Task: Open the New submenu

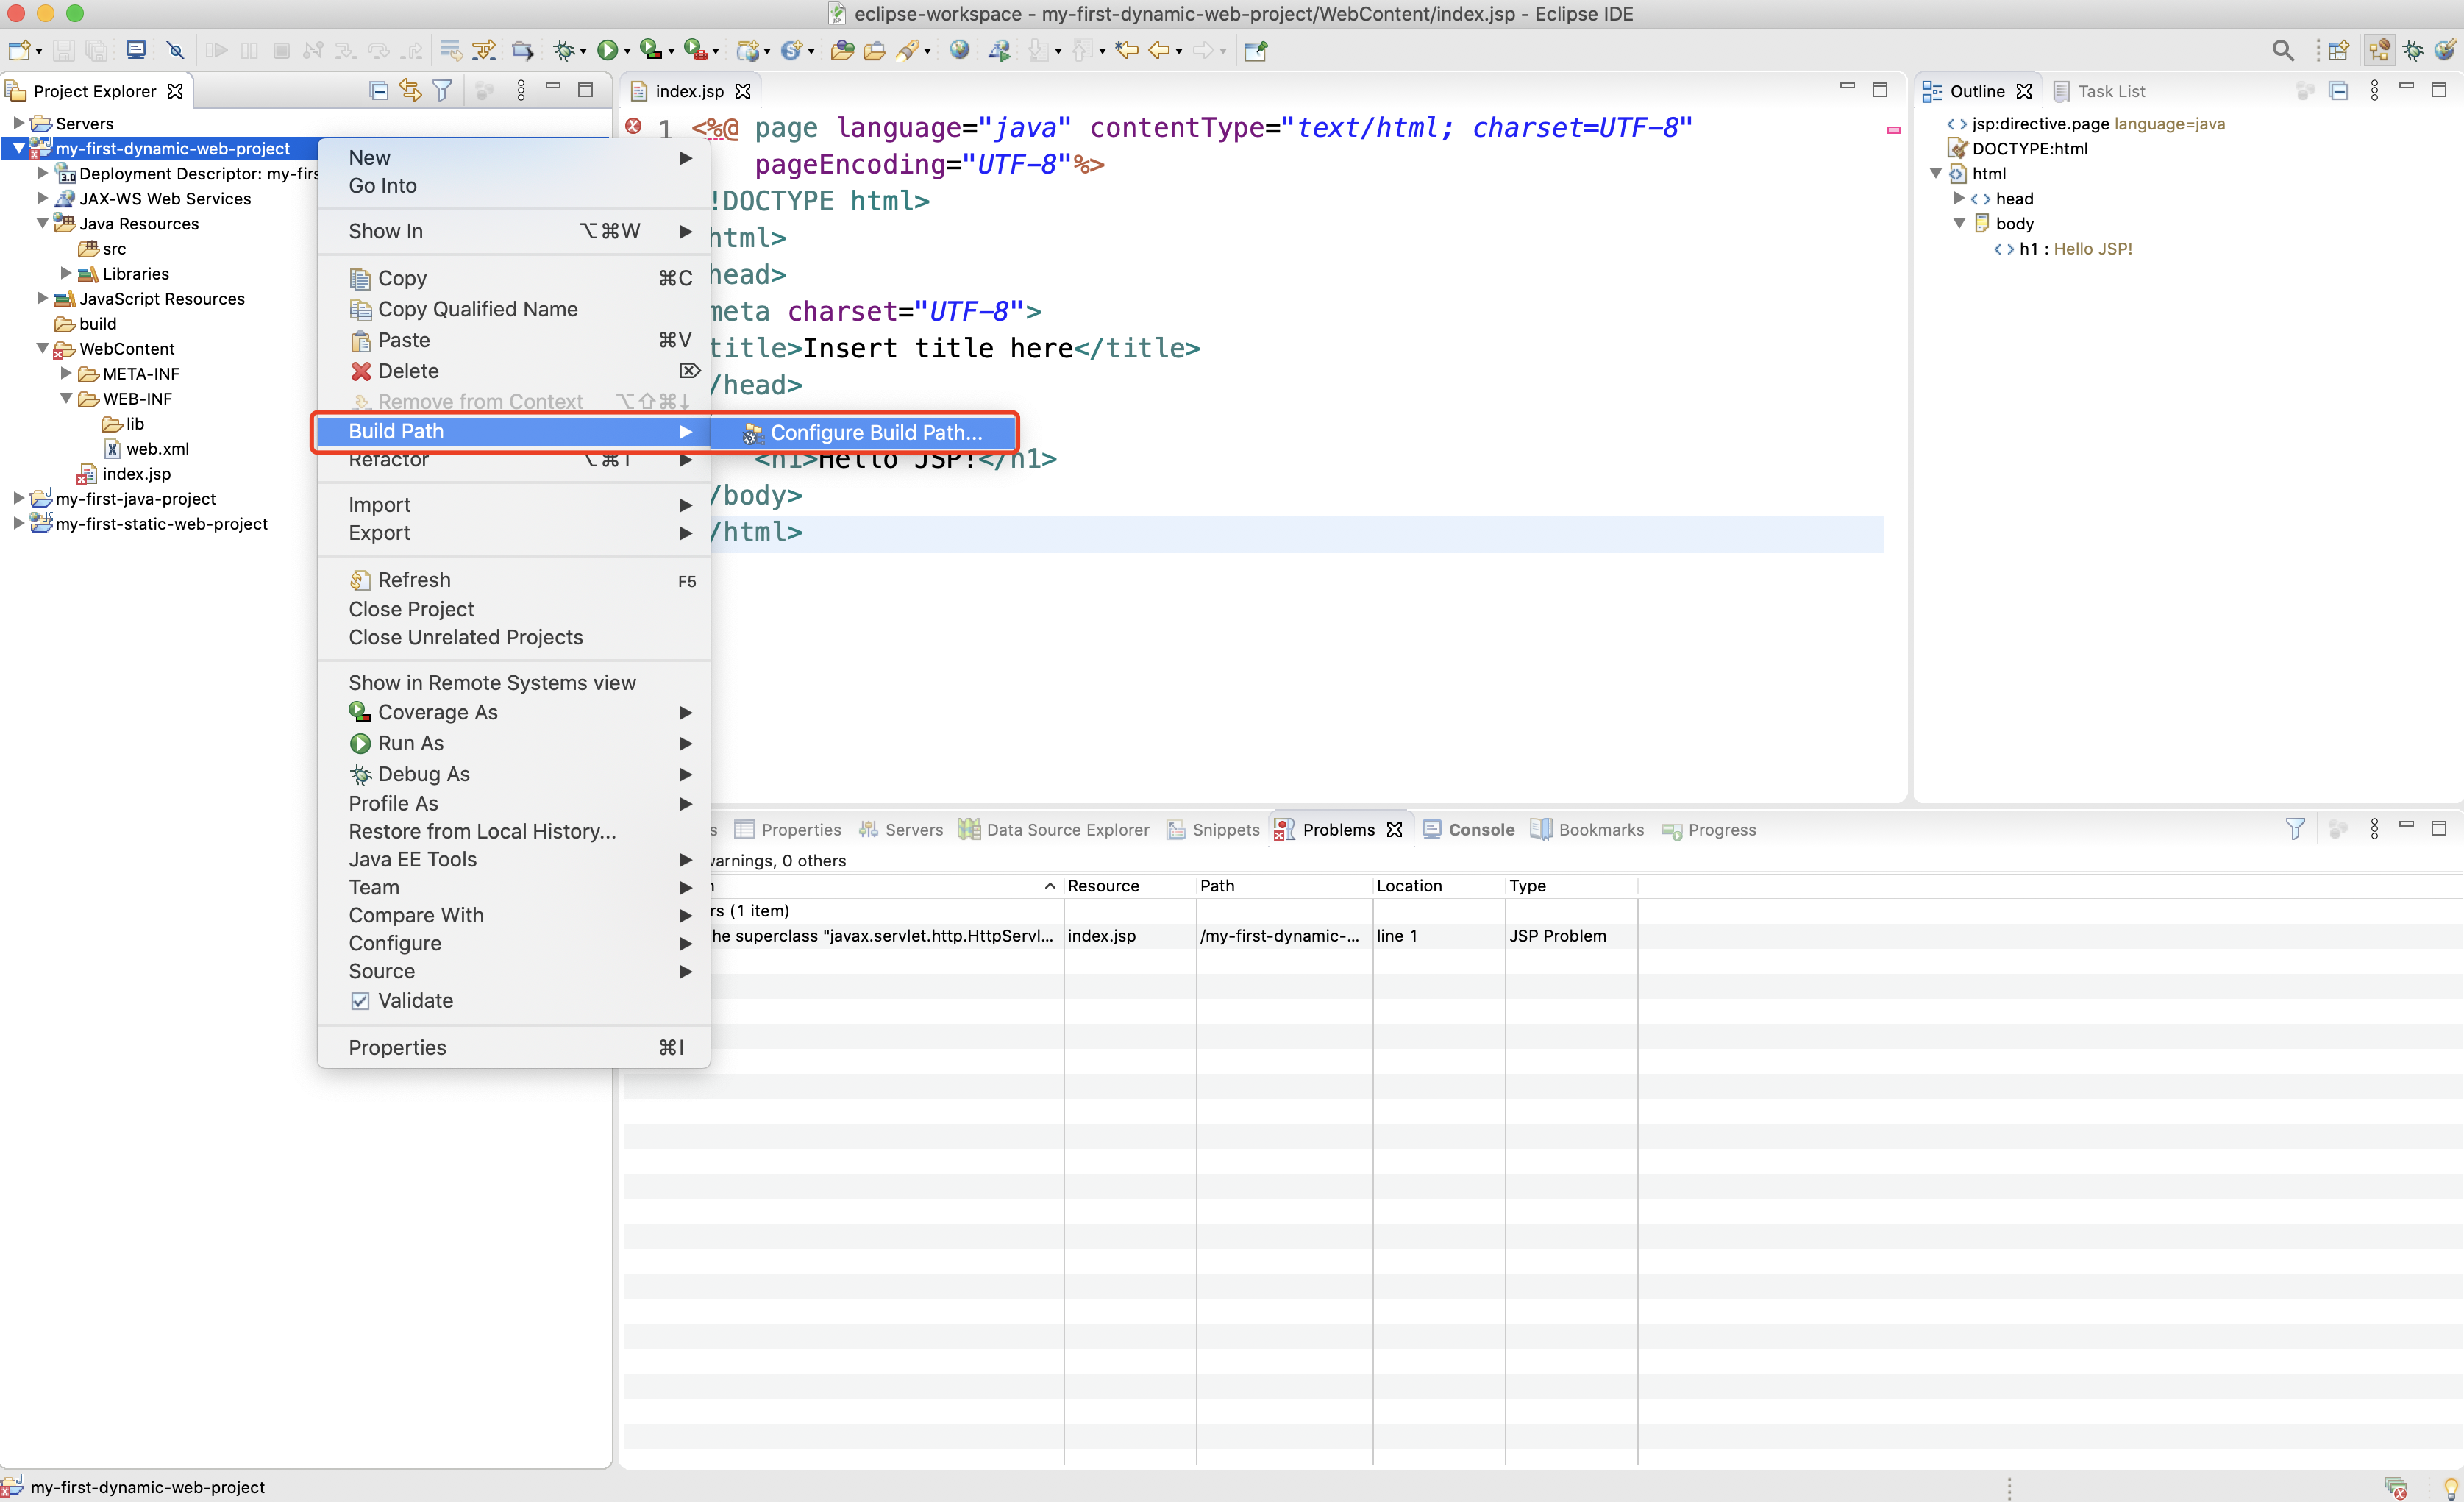Action: tap(514, 157)
